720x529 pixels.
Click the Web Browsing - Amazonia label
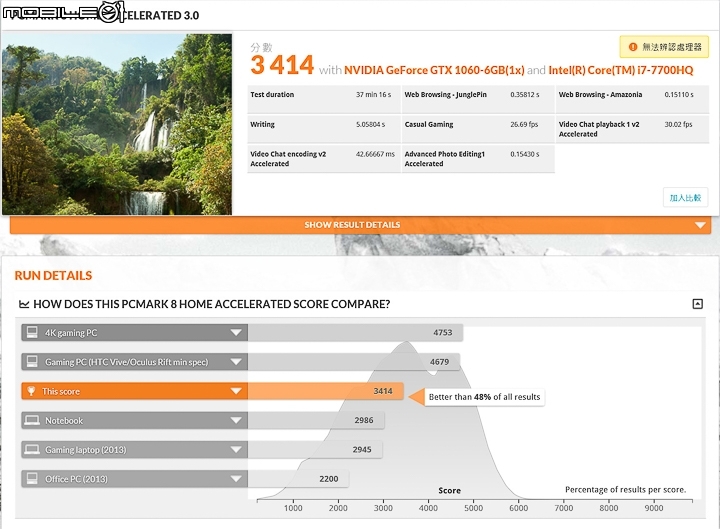click(600, 95)
